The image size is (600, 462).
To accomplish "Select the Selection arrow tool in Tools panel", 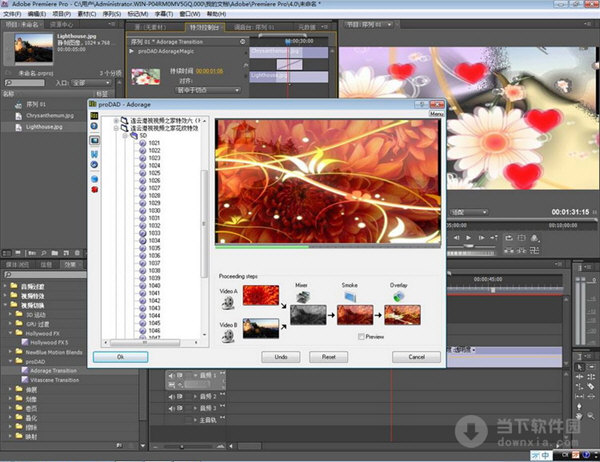I will click(x=579, y=367).
